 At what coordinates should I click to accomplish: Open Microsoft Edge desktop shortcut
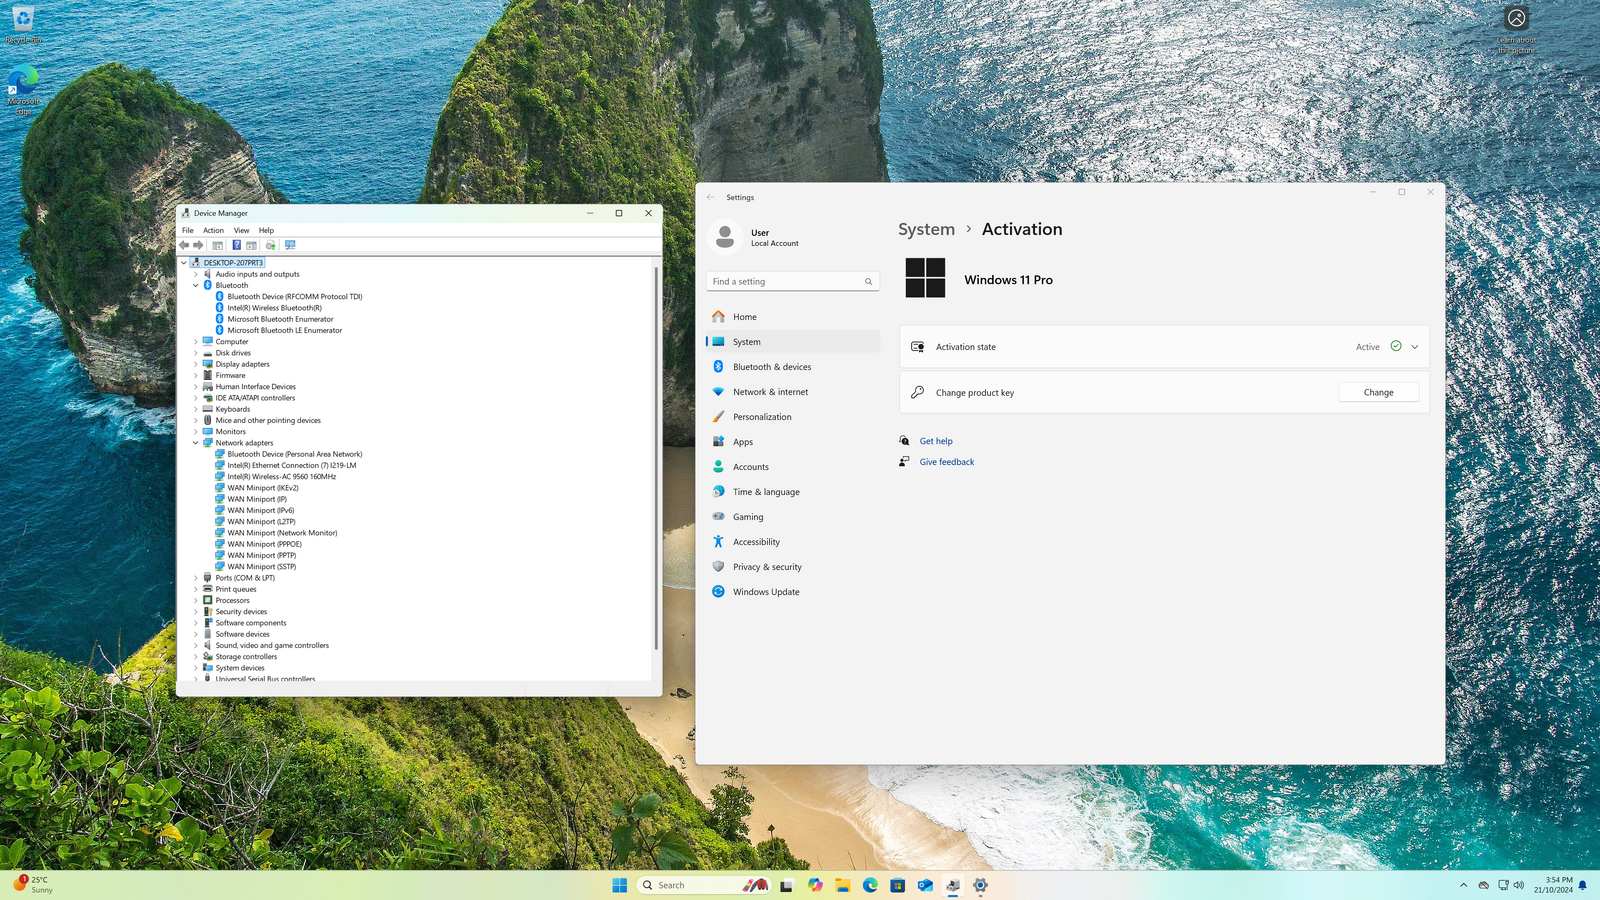[x=23, y=90]
